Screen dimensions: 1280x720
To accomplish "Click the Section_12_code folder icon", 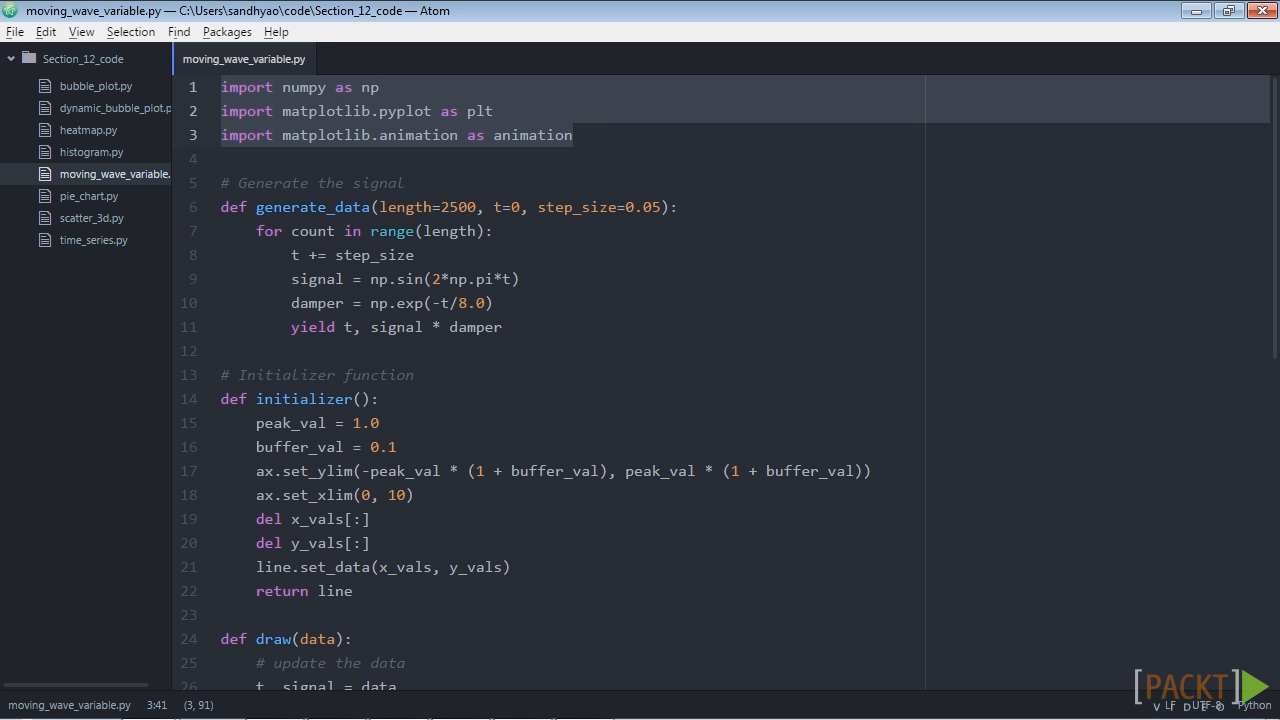I will [x=29, y=58].
